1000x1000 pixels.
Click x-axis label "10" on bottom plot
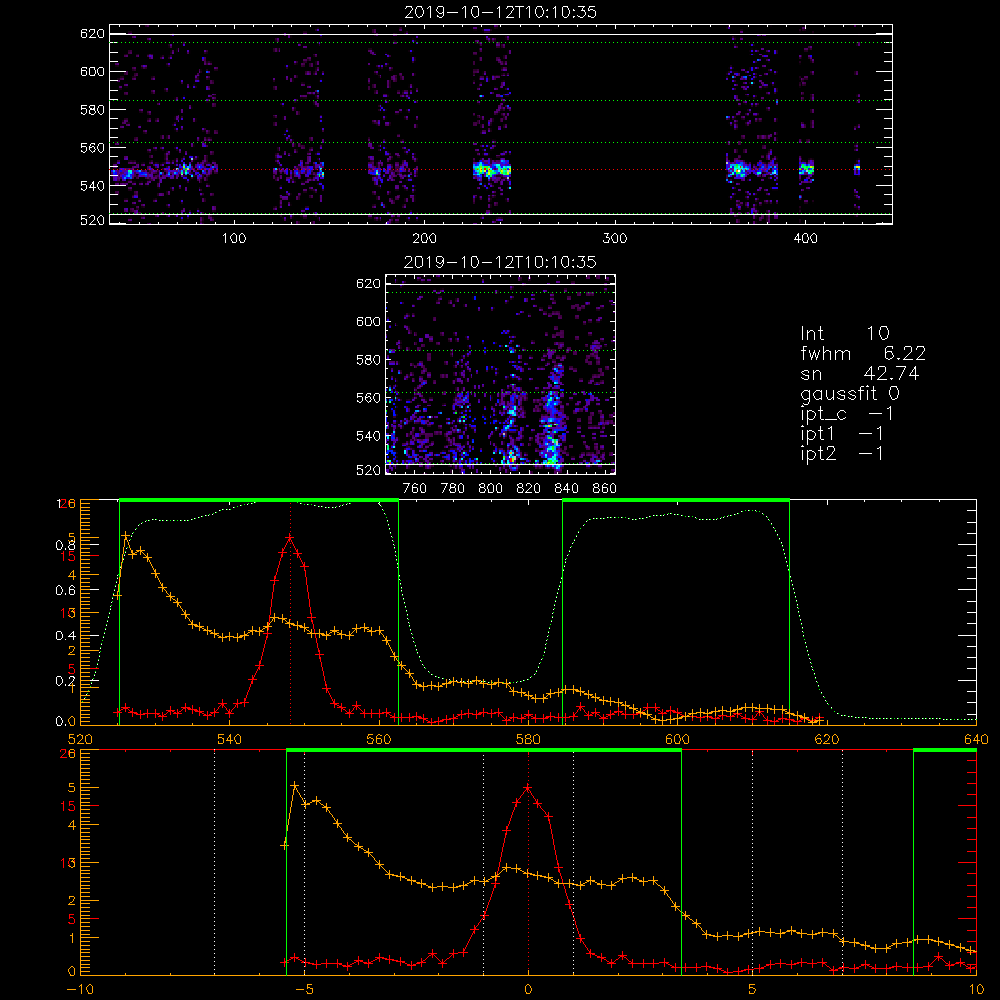pos(976,989)
